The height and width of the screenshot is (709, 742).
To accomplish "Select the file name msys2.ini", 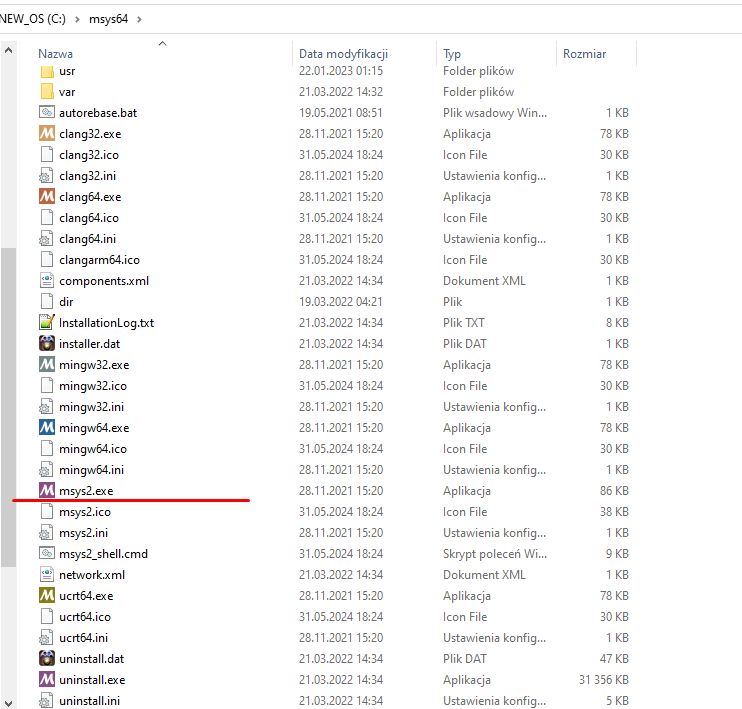I will click(83, 532).
